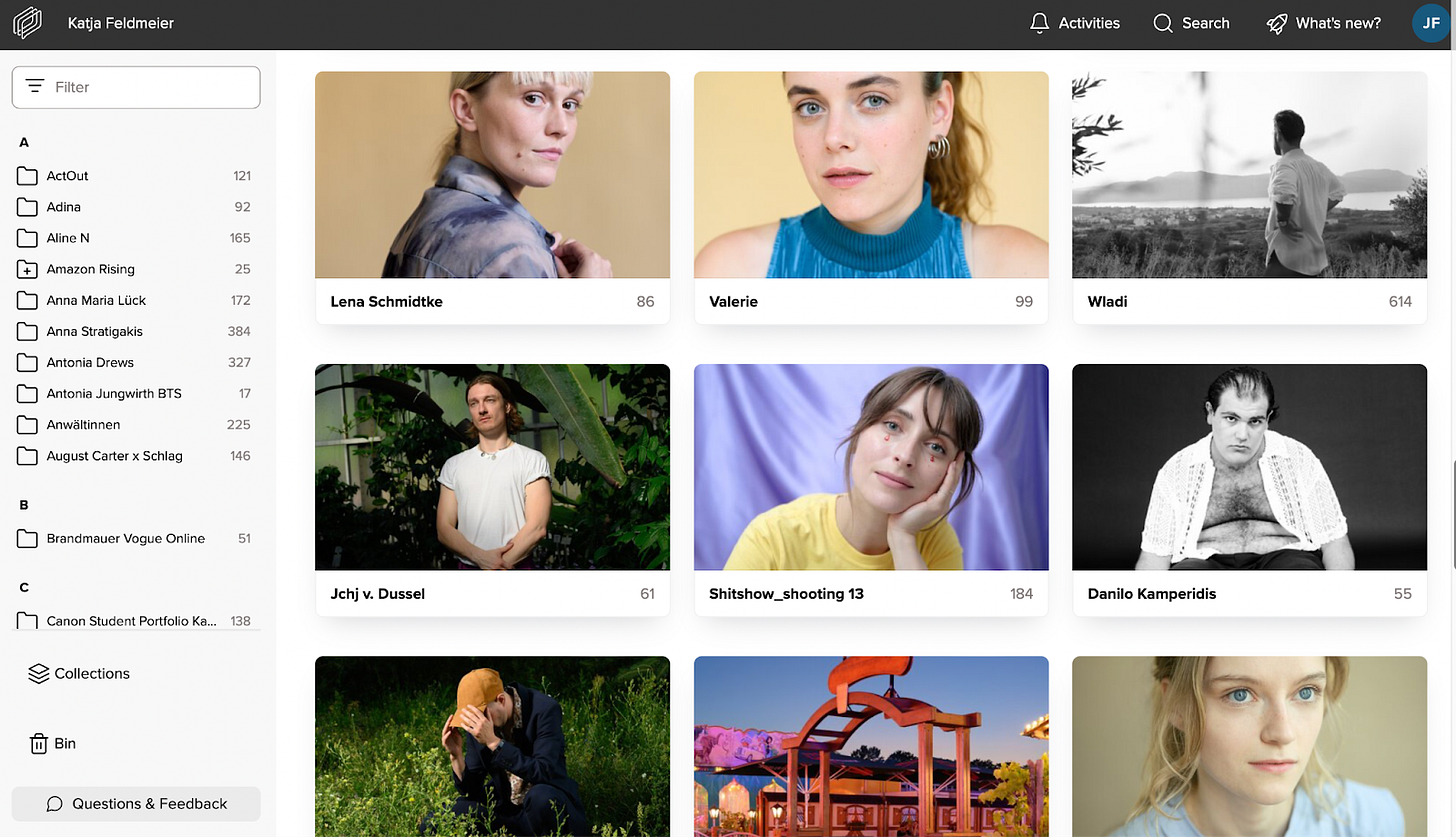The height and width of the screenshot is (837, 1456).
Task: Open the Lena Schmidtke gallery thumbnail
Action: pyautogui.click(x=492, y=175)
